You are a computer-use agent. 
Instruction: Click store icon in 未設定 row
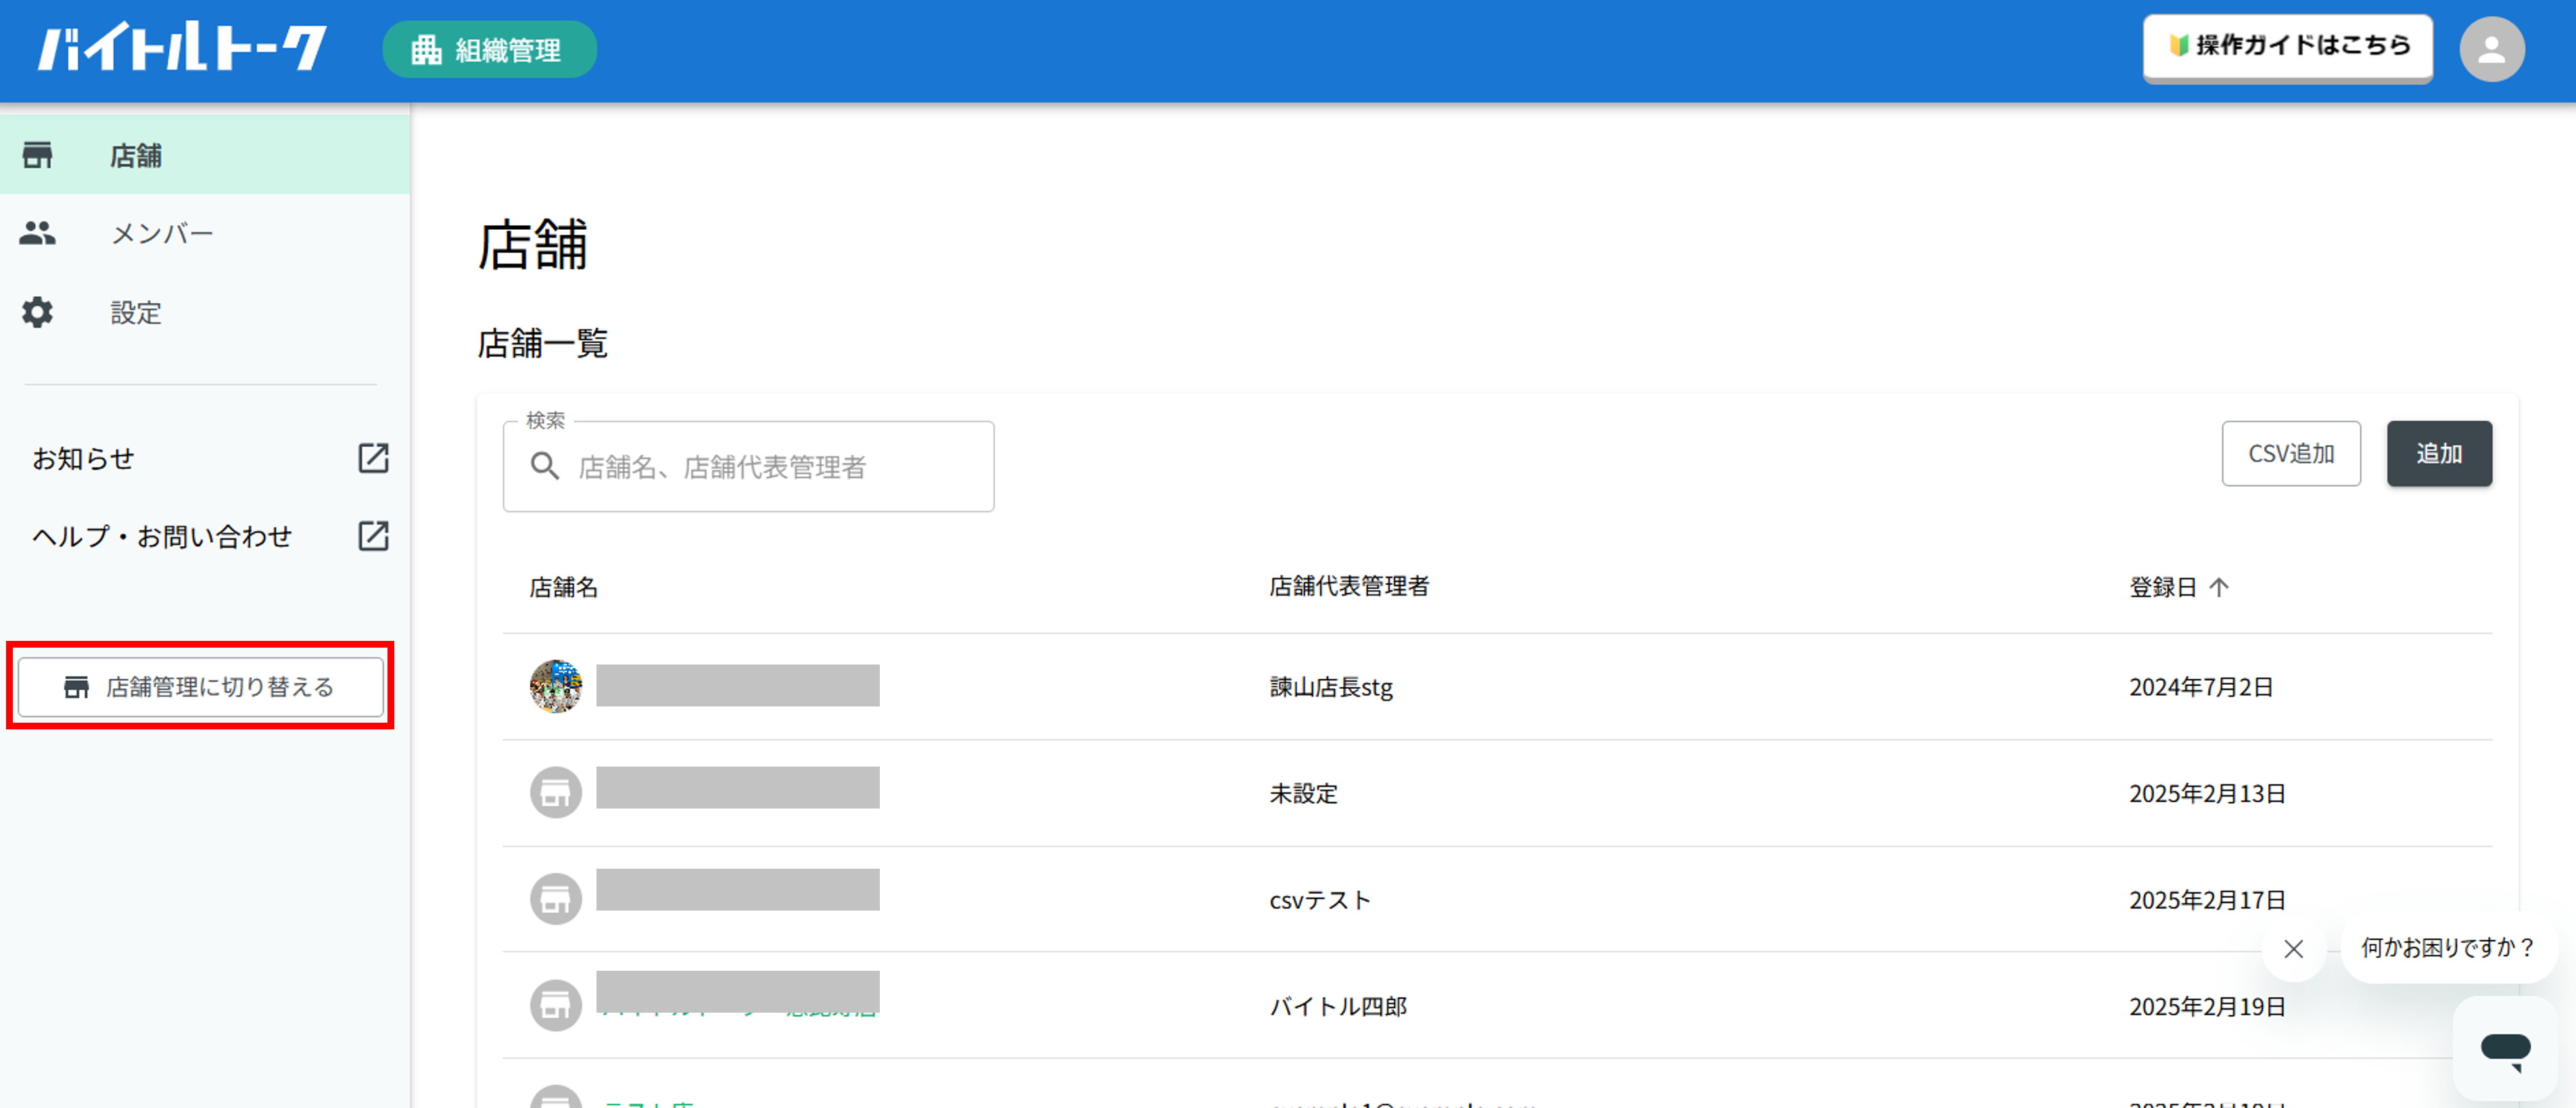(555, 793)
